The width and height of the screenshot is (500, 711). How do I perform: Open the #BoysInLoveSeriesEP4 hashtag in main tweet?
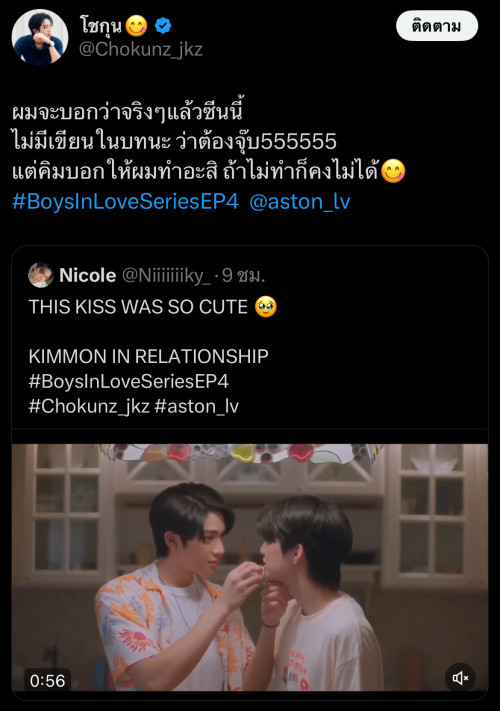click(x=125, y=201)
